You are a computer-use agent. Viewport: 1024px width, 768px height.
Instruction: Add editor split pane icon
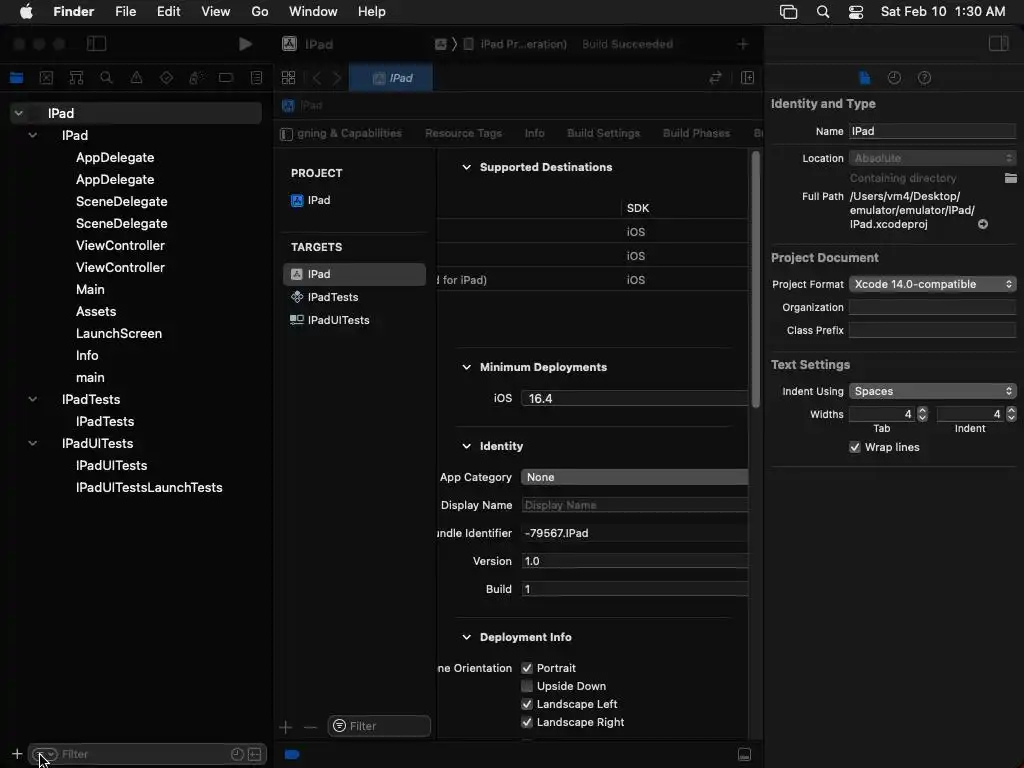pyautogui.click(x=748, y=78)
